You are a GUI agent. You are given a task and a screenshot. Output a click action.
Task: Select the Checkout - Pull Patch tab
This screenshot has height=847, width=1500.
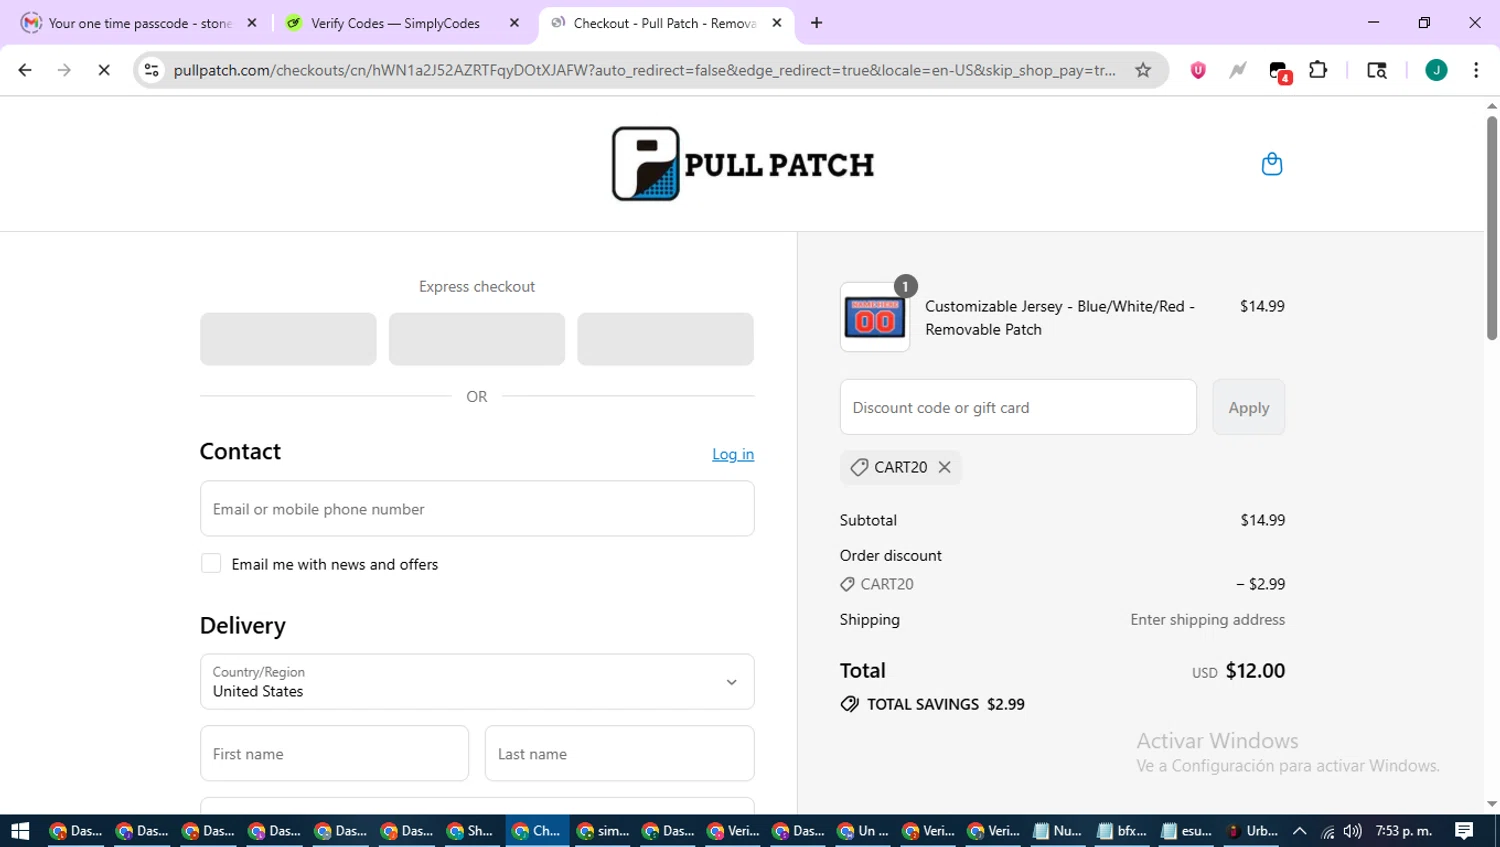664,23
